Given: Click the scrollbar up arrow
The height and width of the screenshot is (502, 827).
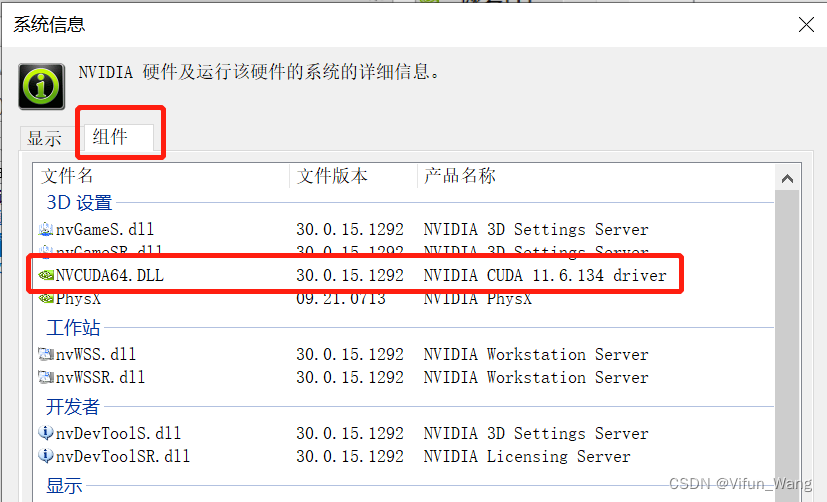Looking at the screenshot, I should (787, 179).
